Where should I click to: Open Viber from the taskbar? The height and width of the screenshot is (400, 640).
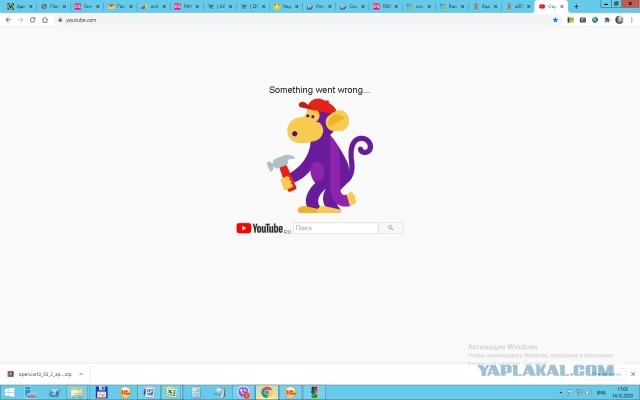pos(244,393)
